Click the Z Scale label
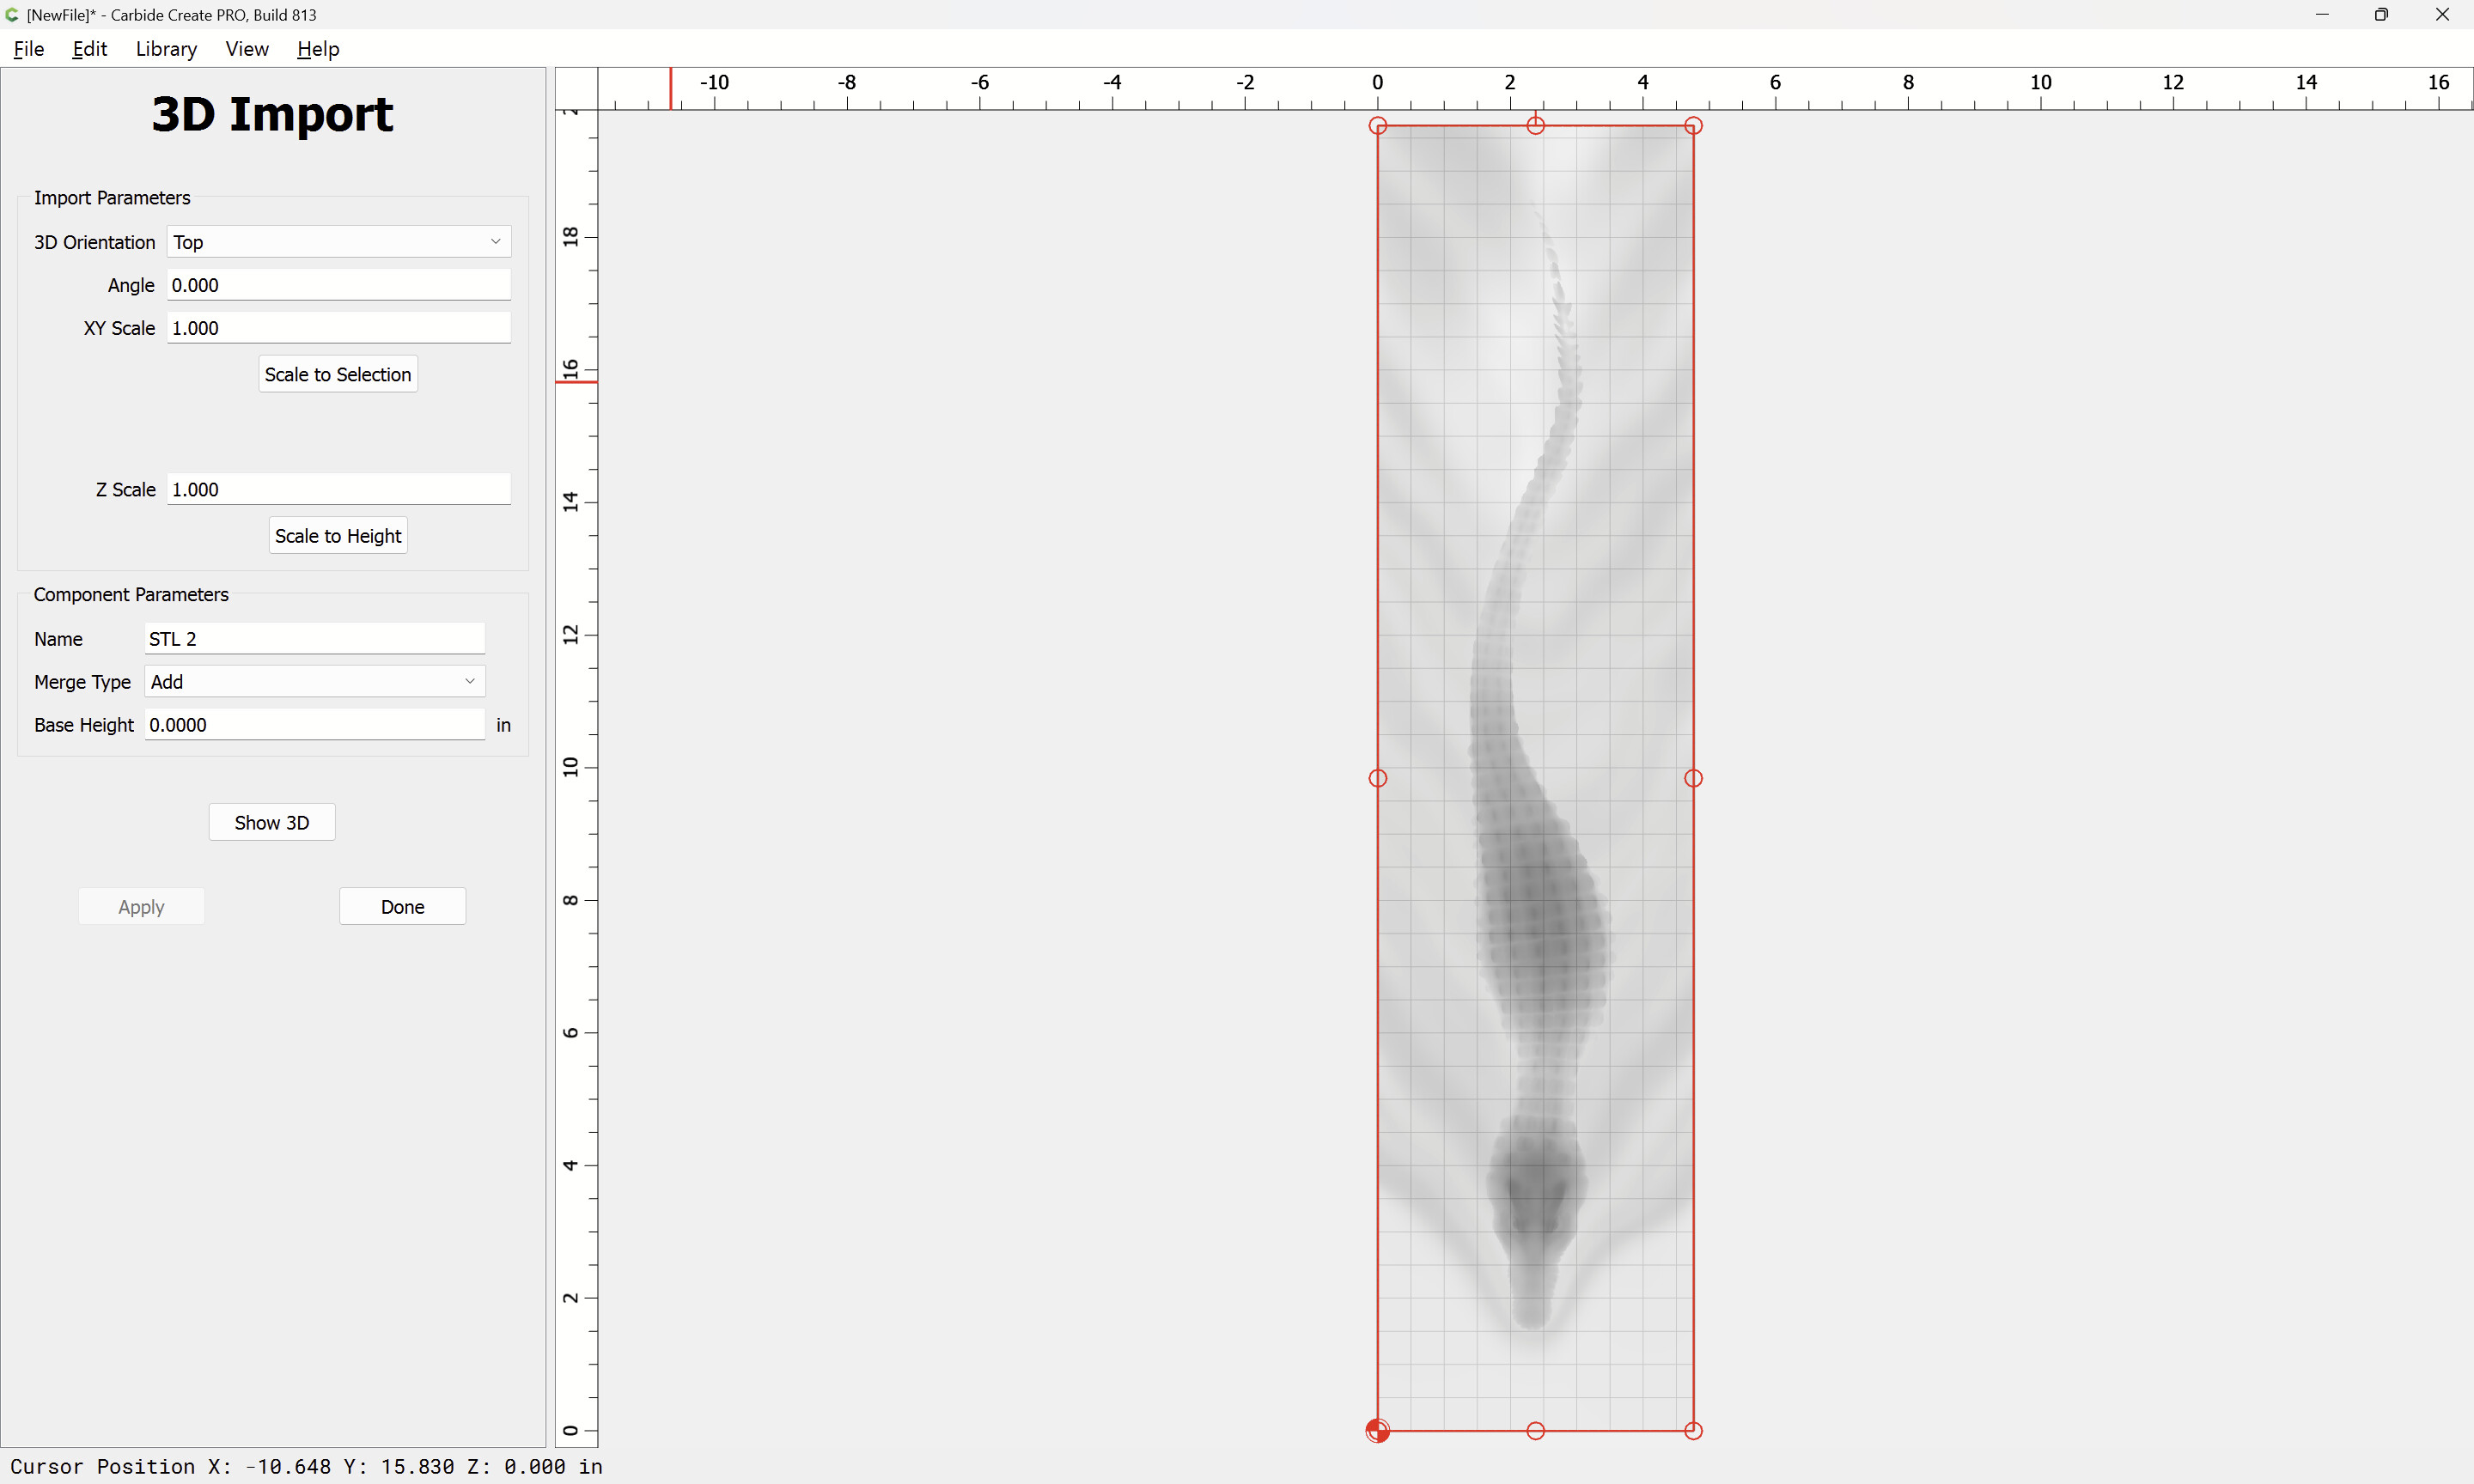Image resolution: width=2474 pixels, height=1484 pixels. tap(126, 490)
